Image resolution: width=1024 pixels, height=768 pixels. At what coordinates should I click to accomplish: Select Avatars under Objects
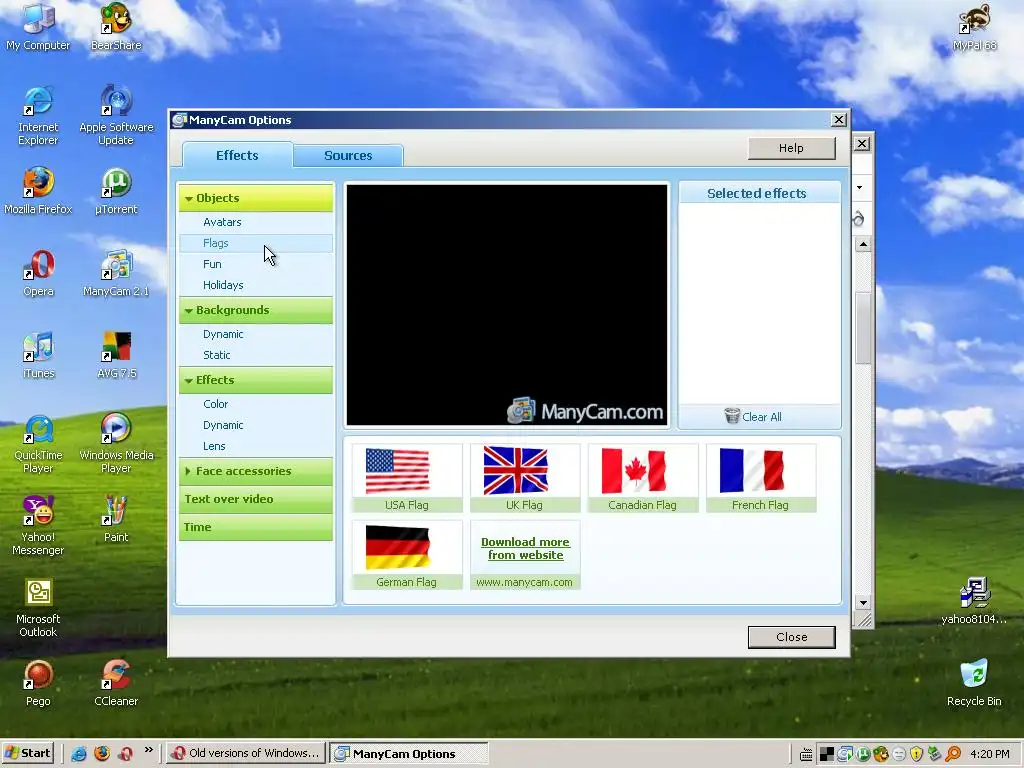pyautogui.click(x=255, y=222)
